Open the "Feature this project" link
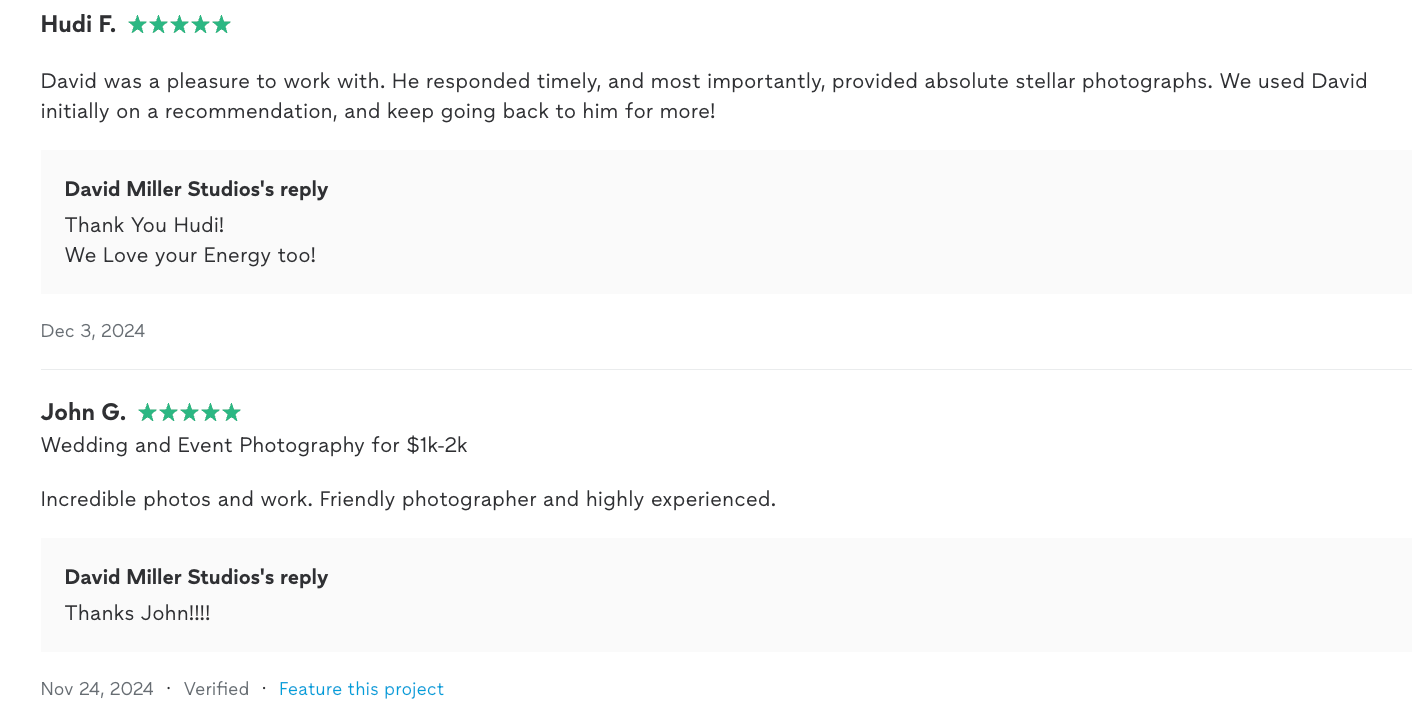This screenshot has width=1422, height=706. click(361, 689)
